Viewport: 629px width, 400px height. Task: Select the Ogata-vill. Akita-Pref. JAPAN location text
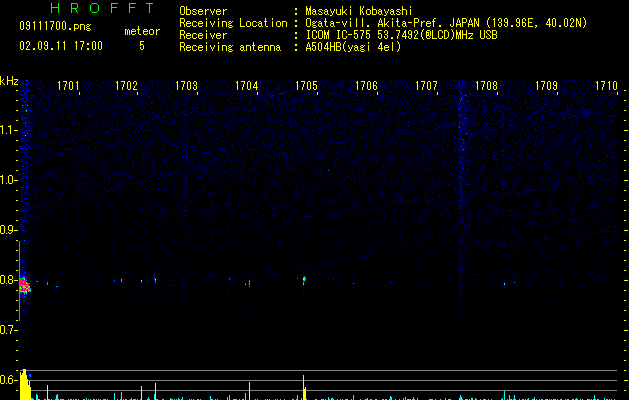point(446,23)
